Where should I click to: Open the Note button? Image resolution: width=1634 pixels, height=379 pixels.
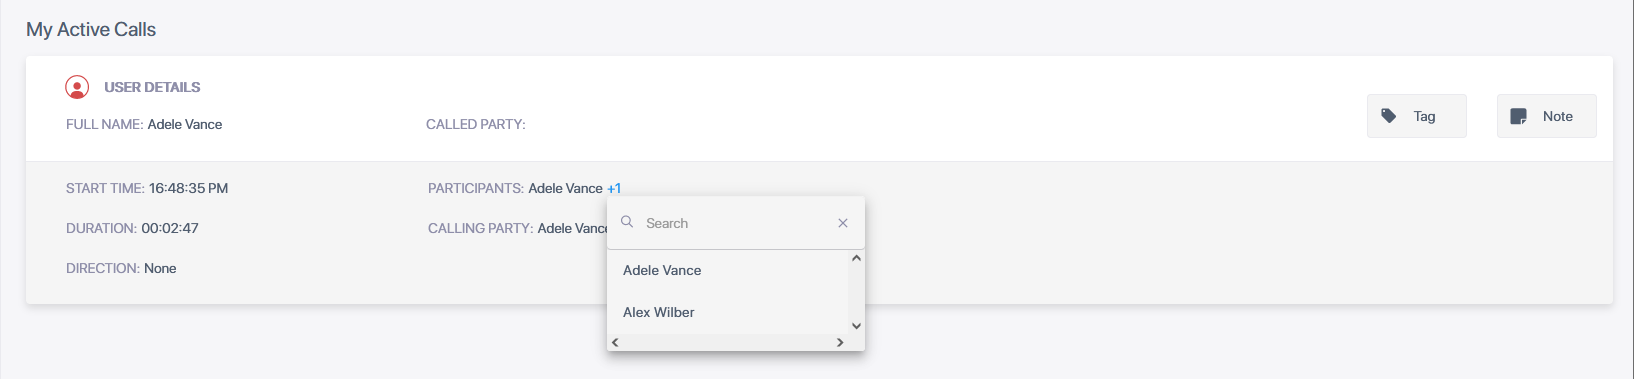1546,116
